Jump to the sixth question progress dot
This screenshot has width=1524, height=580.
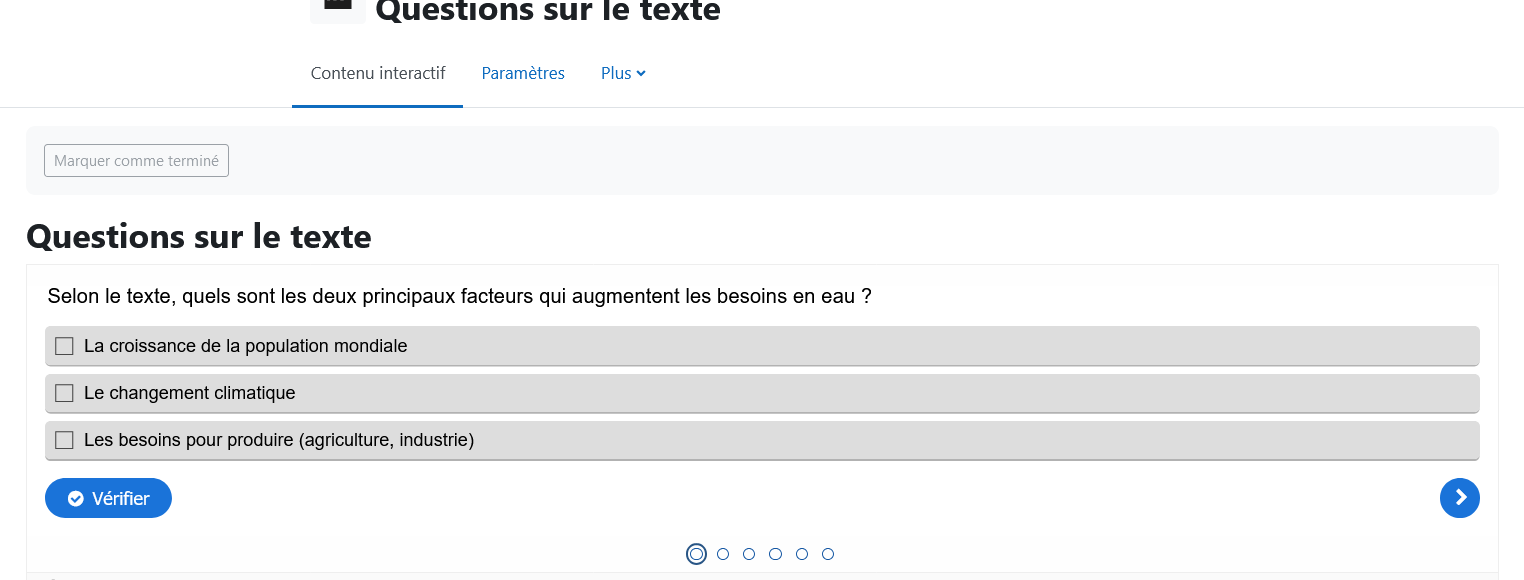[x=828, y=554]
